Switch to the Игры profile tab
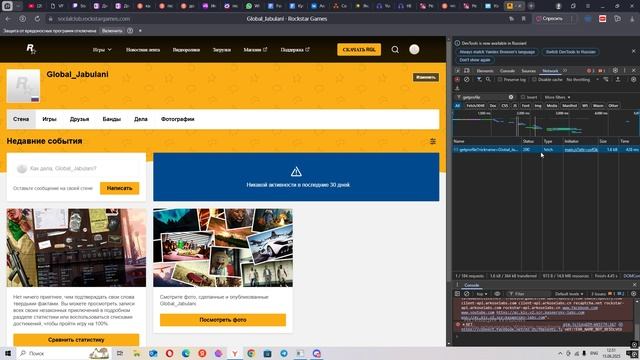640x360 pixels. point(49,119)
